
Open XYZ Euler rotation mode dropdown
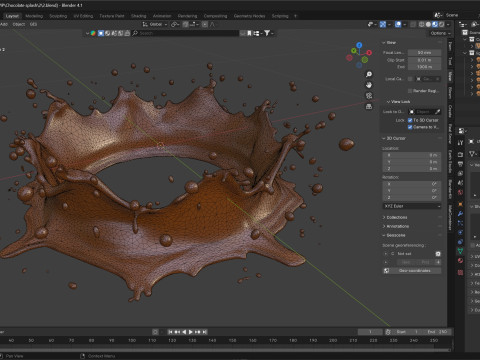pos(412,206)
